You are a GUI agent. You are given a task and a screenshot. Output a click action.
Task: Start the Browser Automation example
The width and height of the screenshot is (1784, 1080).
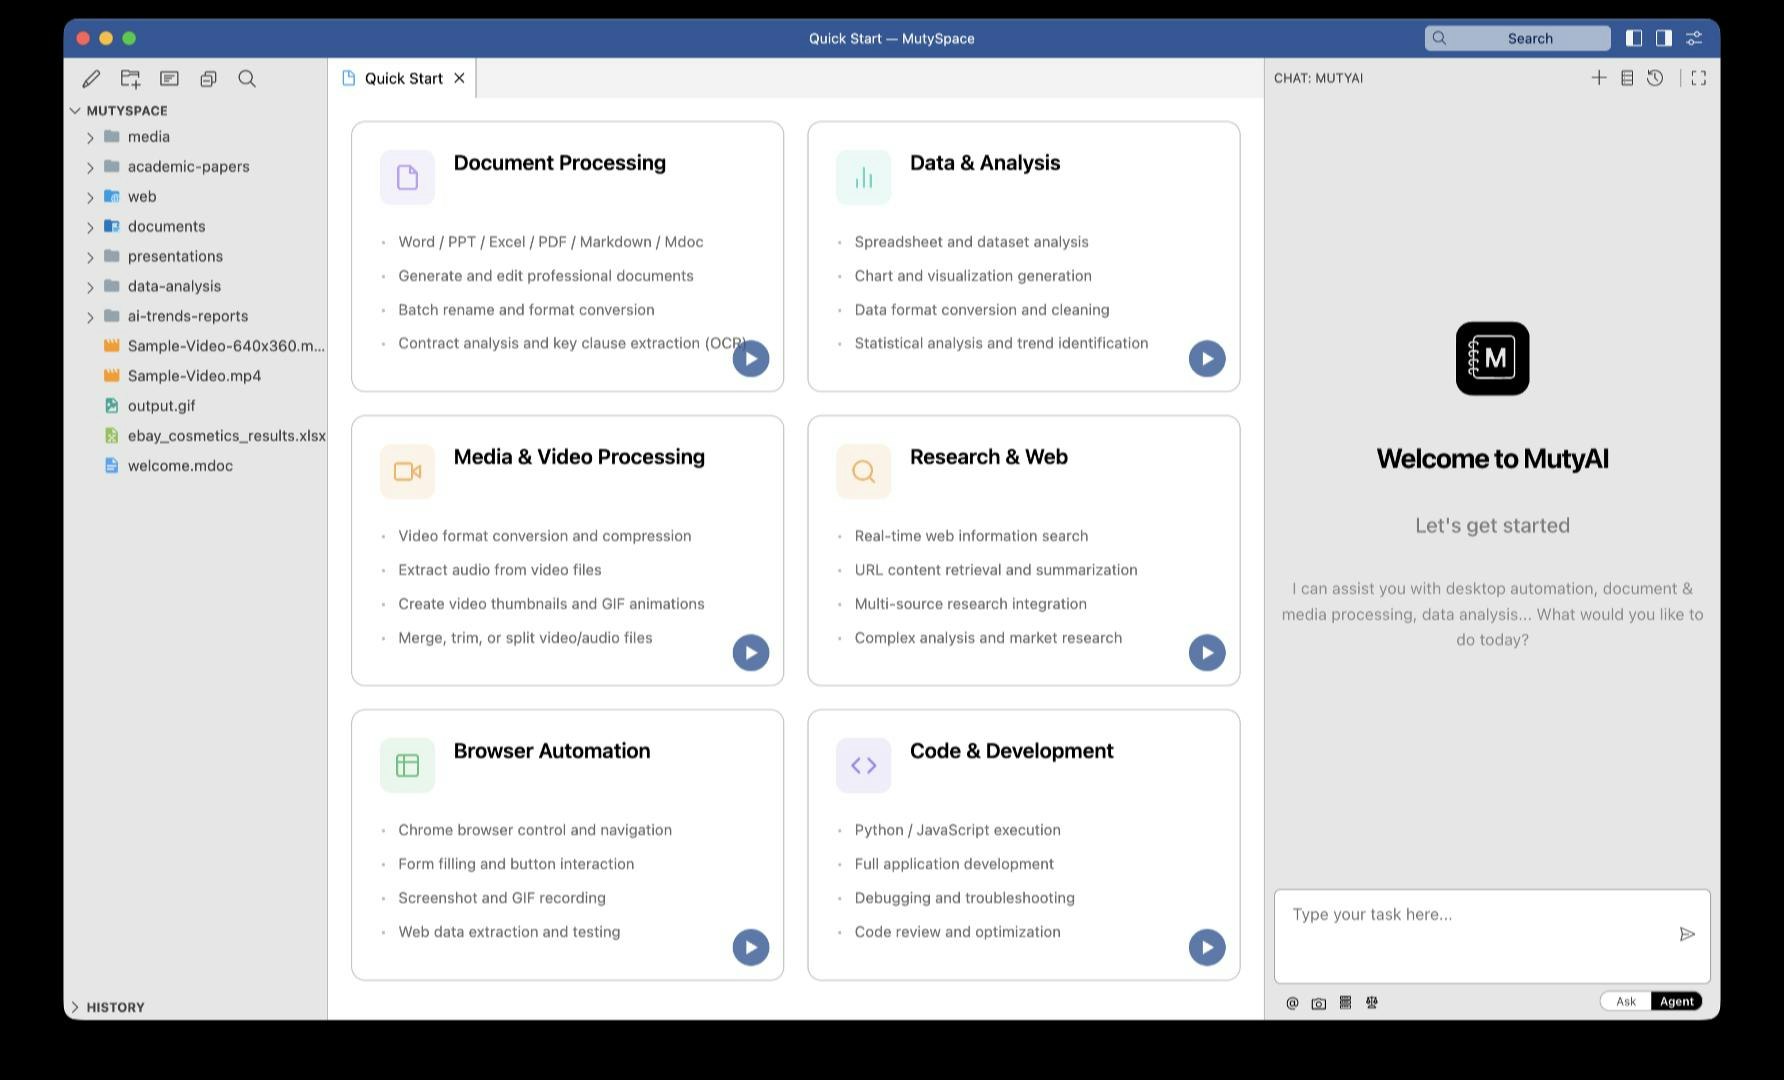pyautogui.click(x=751, y=947)
